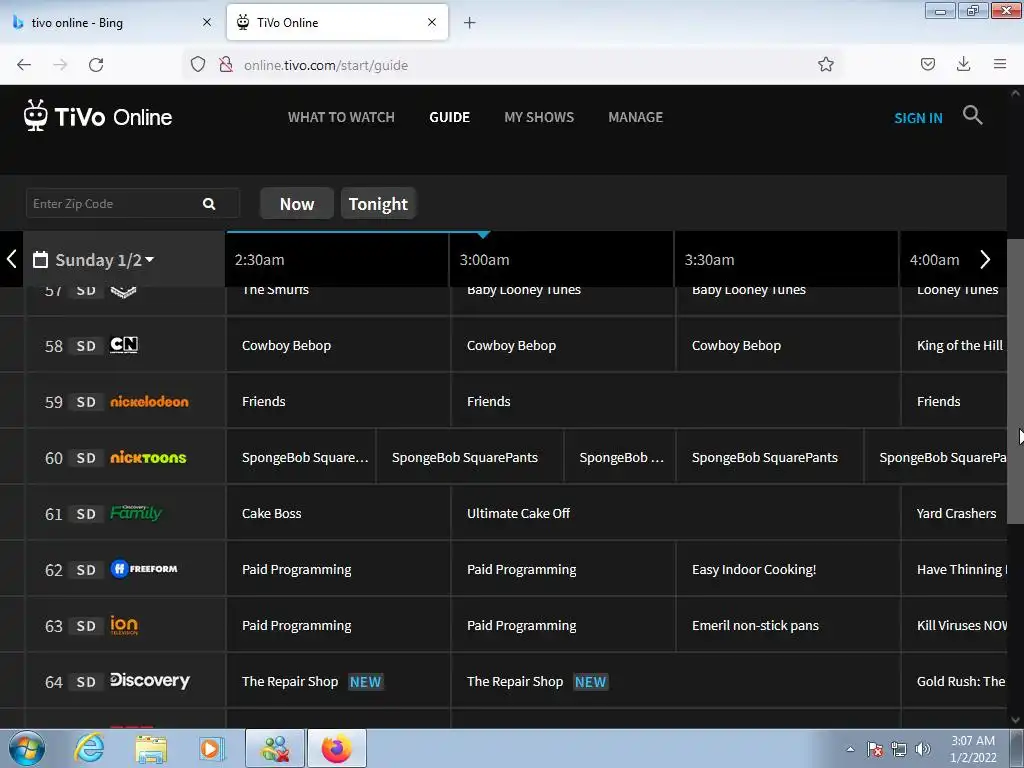Reload the page in Firefox
The width and height of the screenshot is (1024, 768).
[x=96, y=65]
